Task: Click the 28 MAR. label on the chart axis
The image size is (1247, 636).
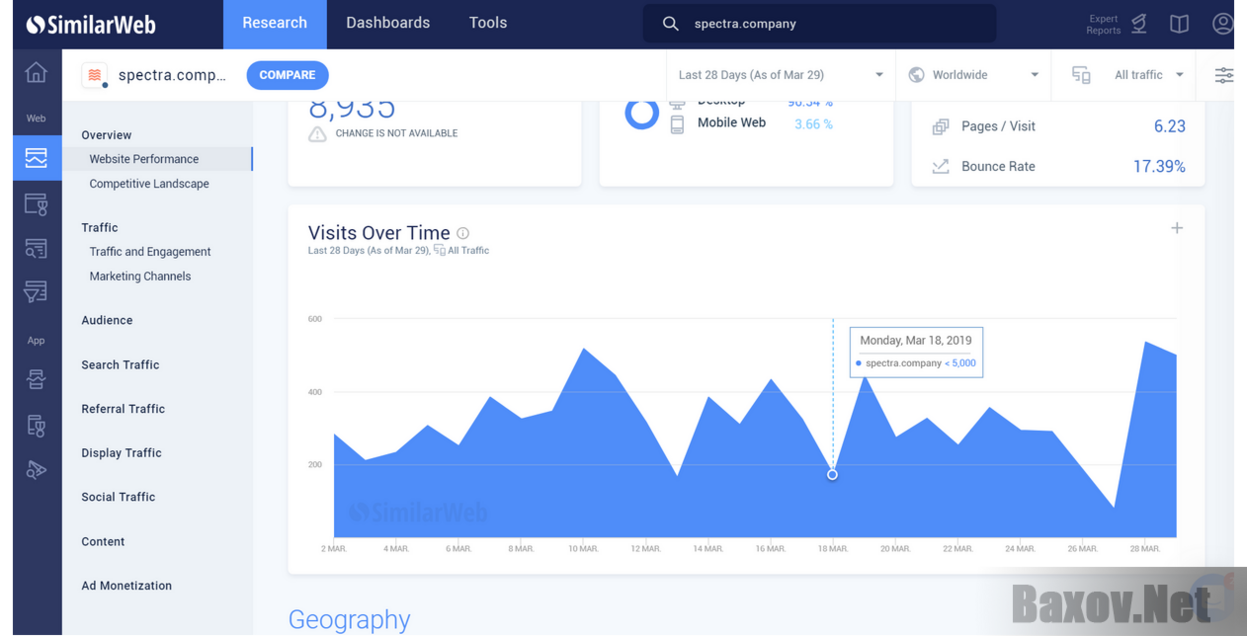Action: tap(1145, 549)
